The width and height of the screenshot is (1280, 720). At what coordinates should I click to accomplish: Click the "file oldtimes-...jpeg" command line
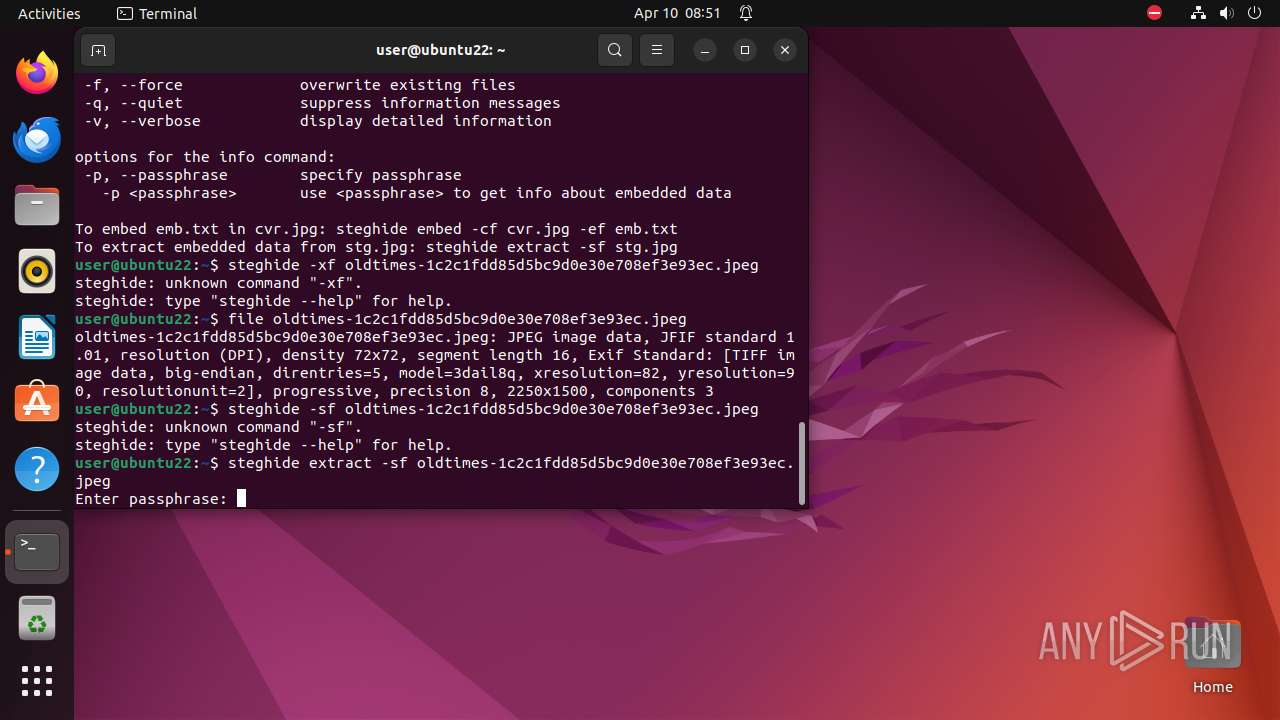point(381,319)
